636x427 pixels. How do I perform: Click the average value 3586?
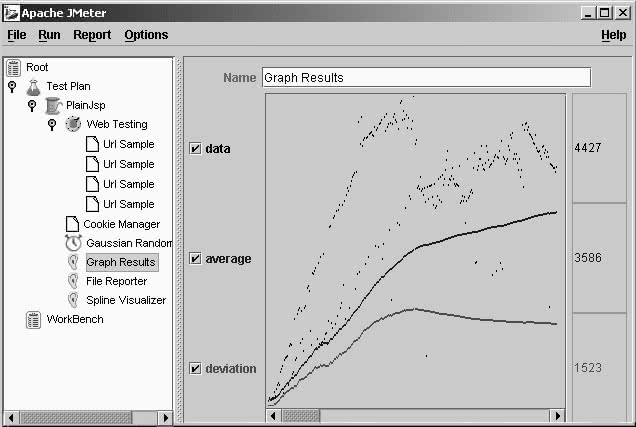(x=588, y=257)
